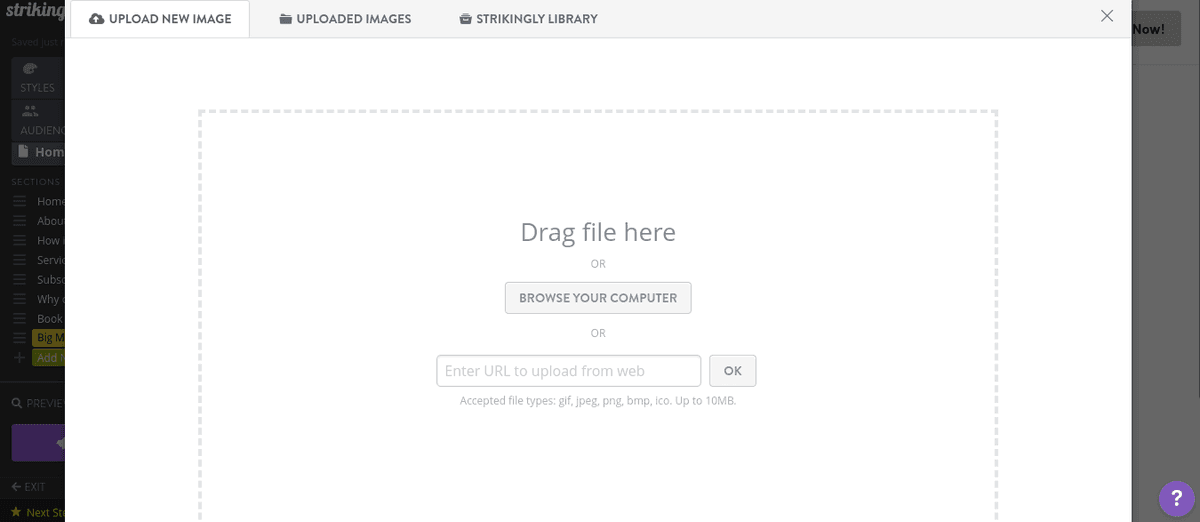Click Preview in the sidebar
1200x522 pixels.
pyautogui.click(x=38, y=403)
